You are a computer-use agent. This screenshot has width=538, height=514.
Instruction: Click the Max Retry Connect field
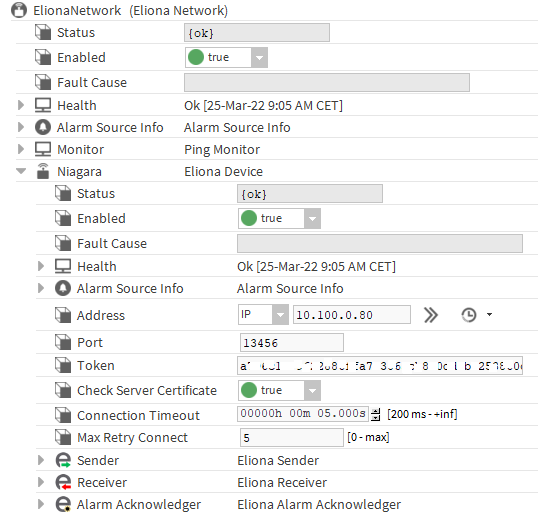point(292,437)
